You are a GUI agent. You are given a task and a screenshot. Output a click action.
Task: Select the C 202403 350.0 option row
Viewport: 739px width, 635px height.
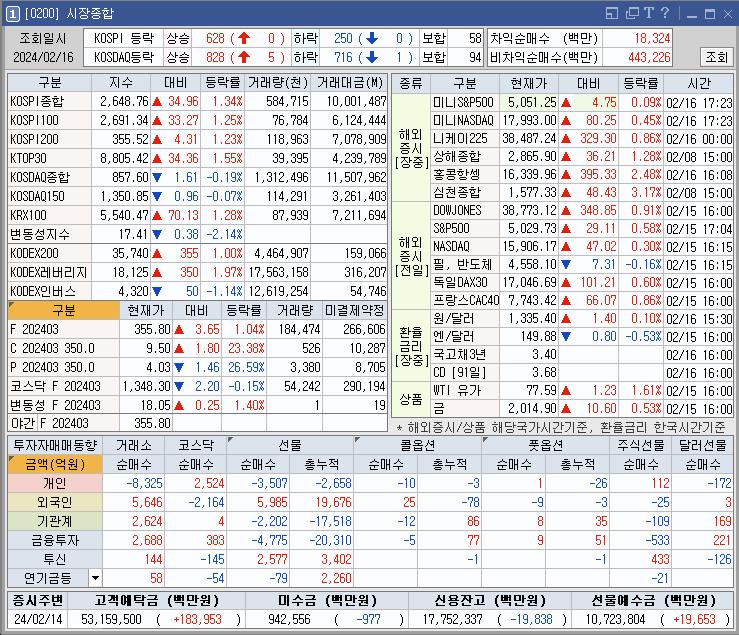(197, 348)
